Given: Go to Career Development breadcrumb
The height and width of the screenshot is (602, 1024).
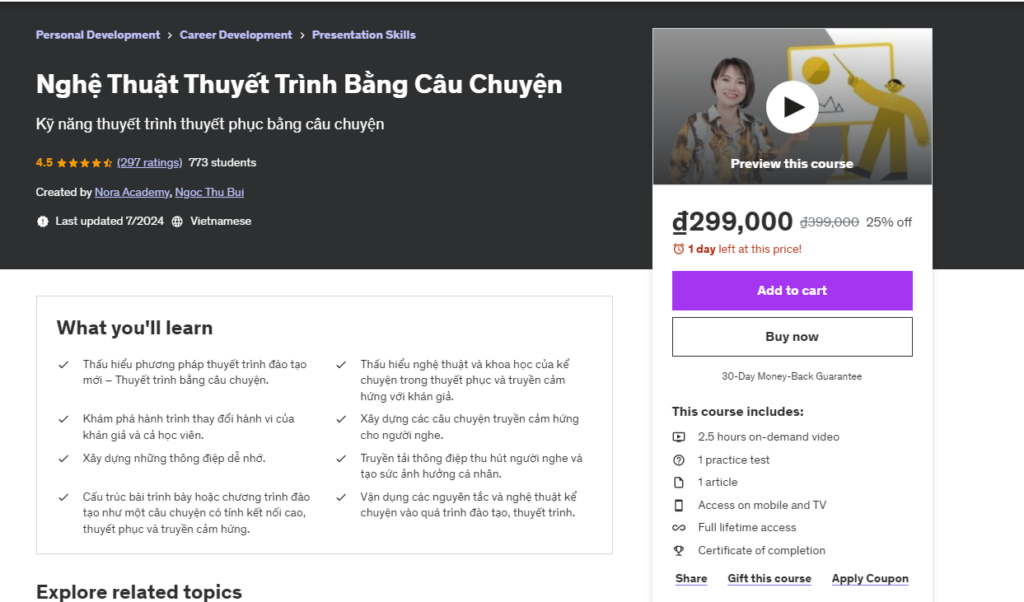Looking at the screenshot, I should [236, 35].
